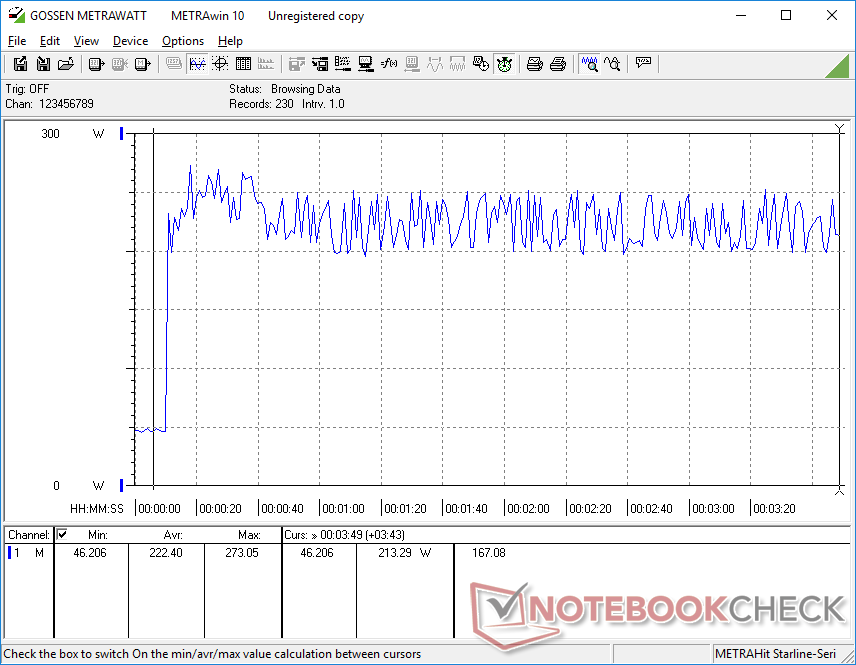Toggle the Channel min/avr/max checkbox
This screenshot has height=665, width=856.
[62, 534]
